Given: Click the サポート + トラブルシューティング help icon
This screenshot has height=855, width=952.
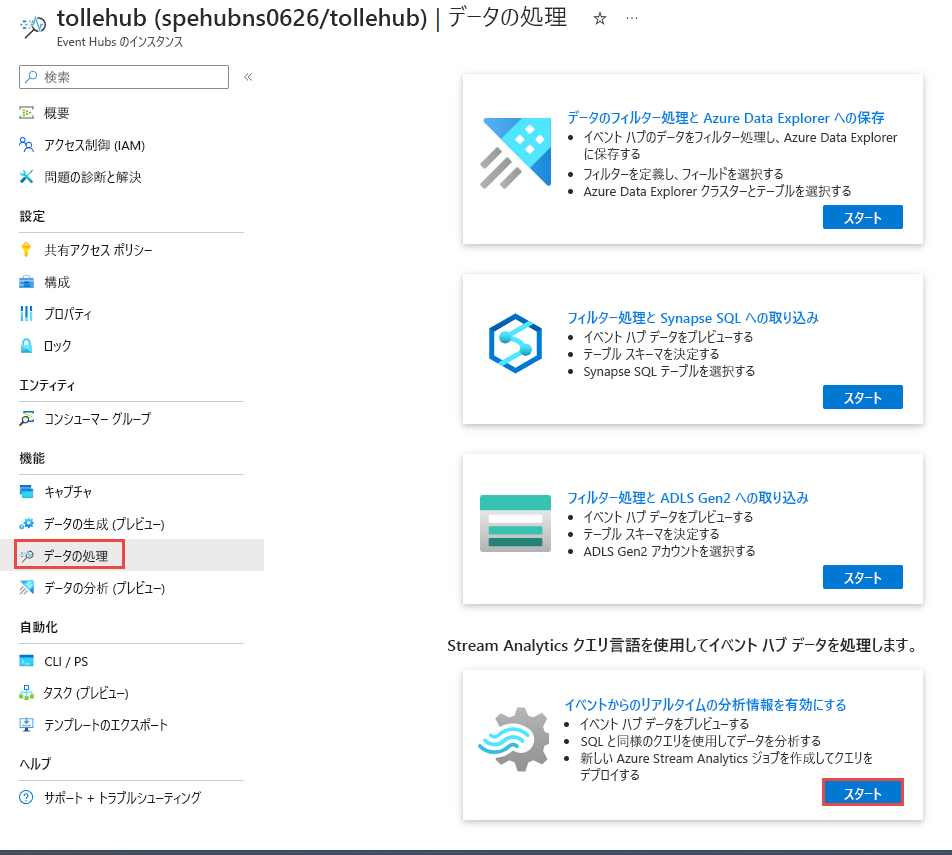Looking at the screenshot, I should tap(26, 797).
